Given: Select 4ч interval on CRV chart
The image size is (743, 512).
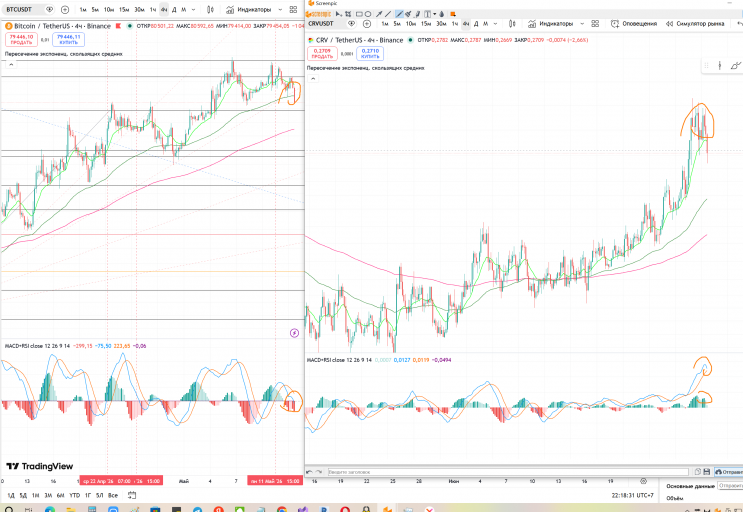Looking at the screenshot, I should (466, 24).
